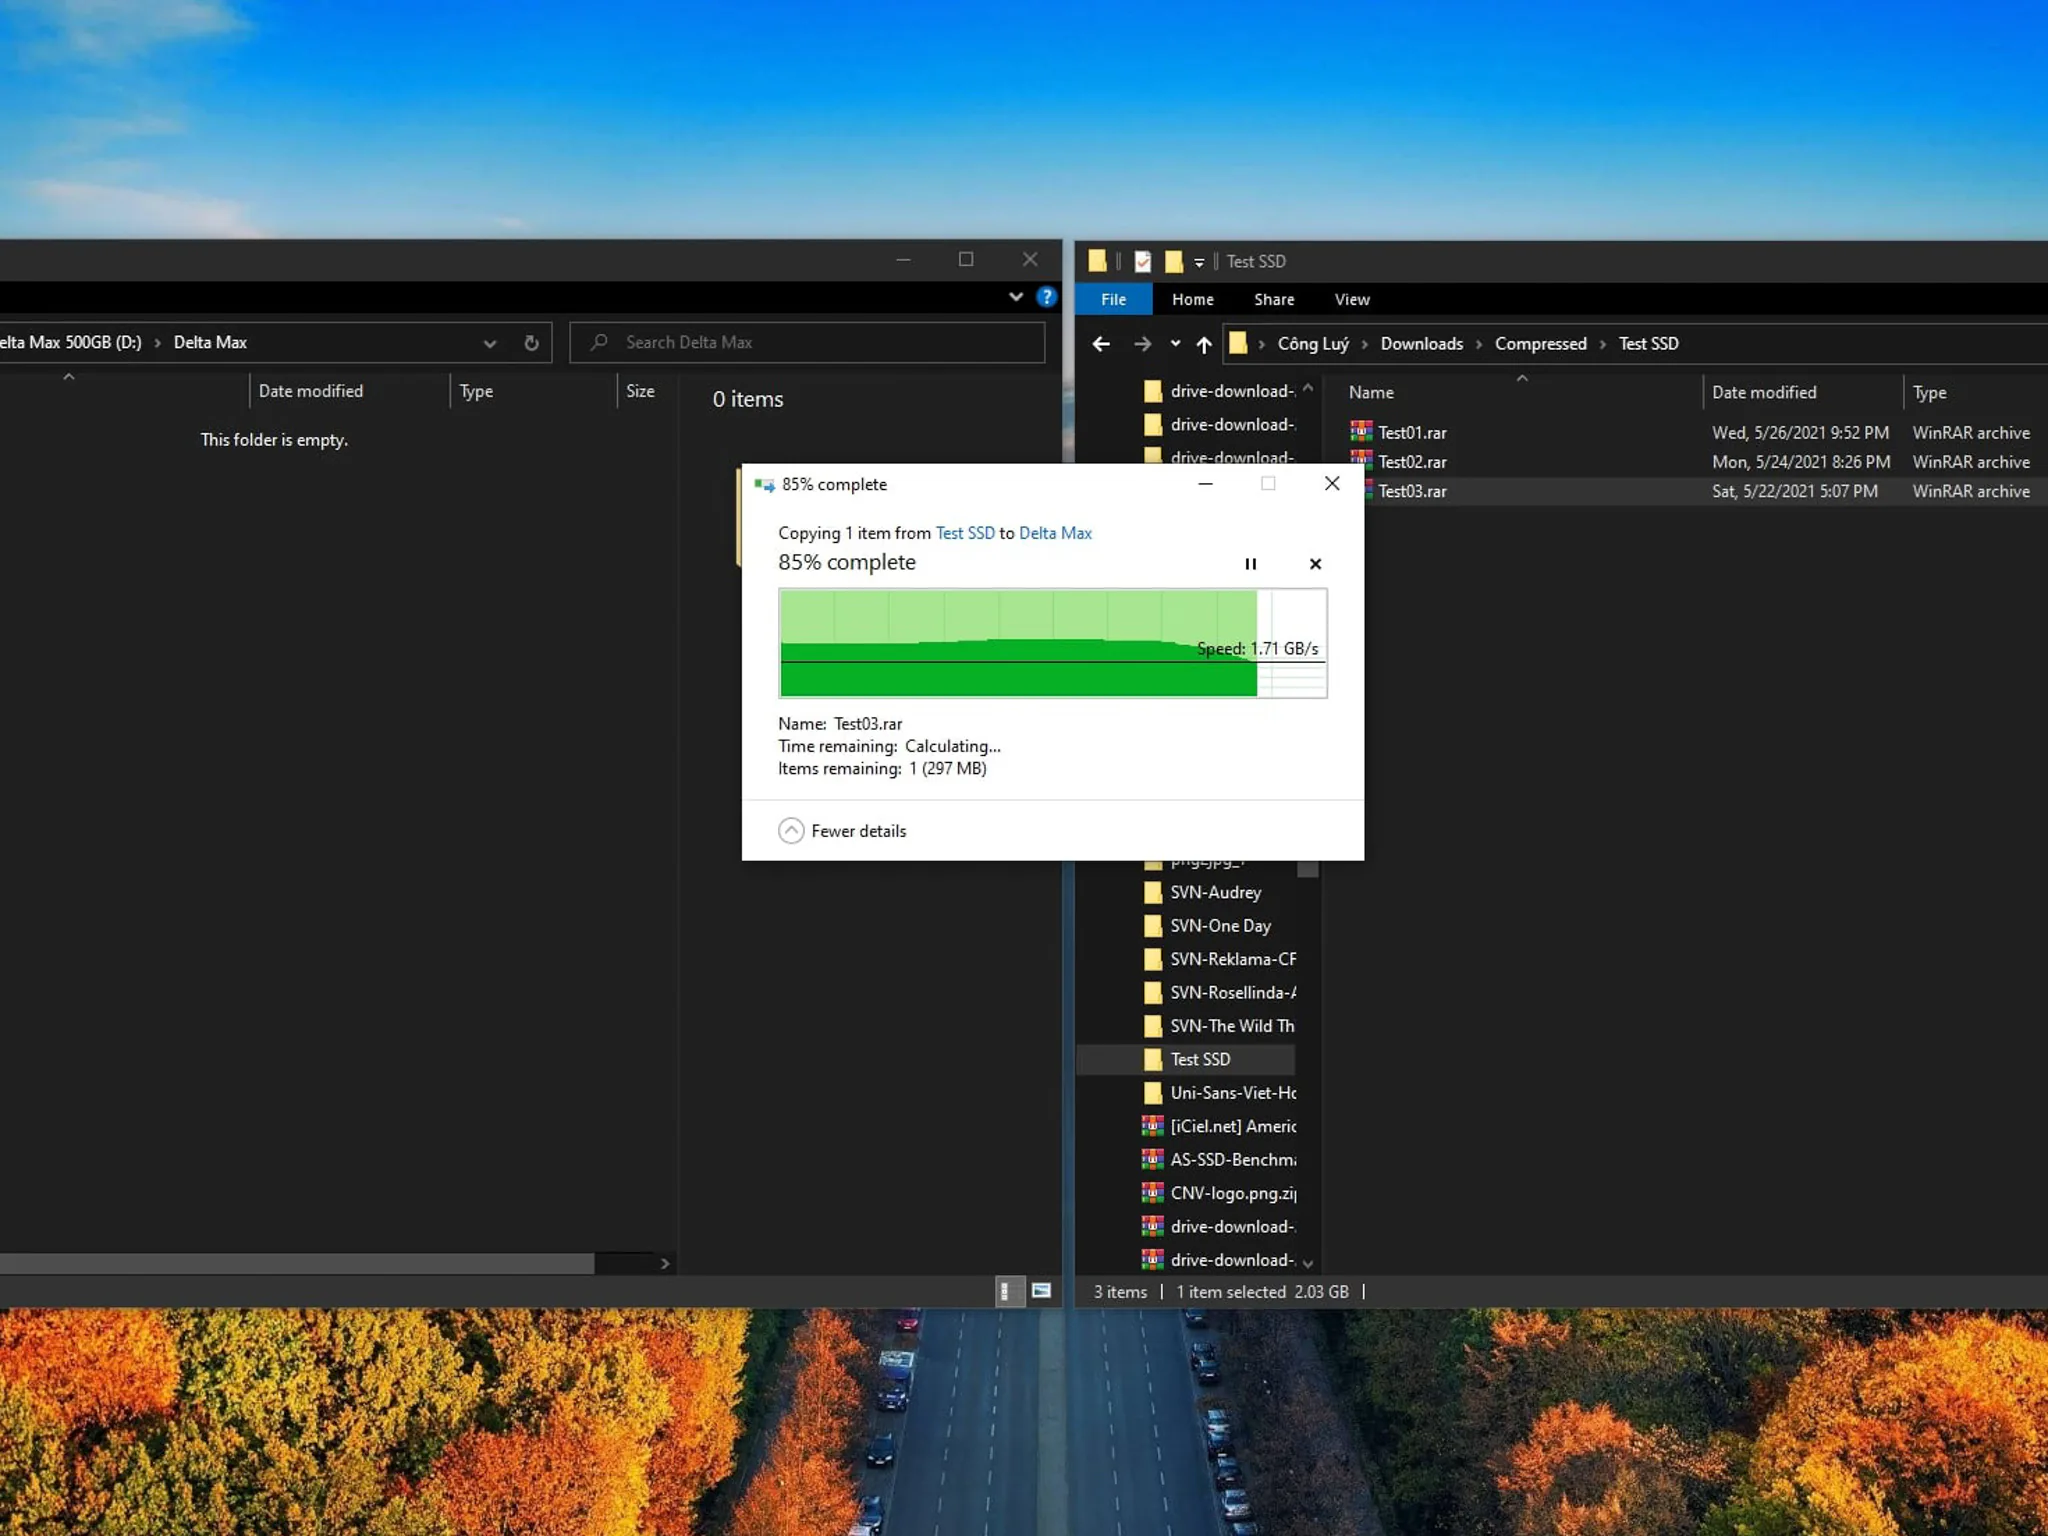This screenshot has height=1536, width=2048.
Task: Open the File tab in Test SSD window
Action: click(x=1113, y=299)
